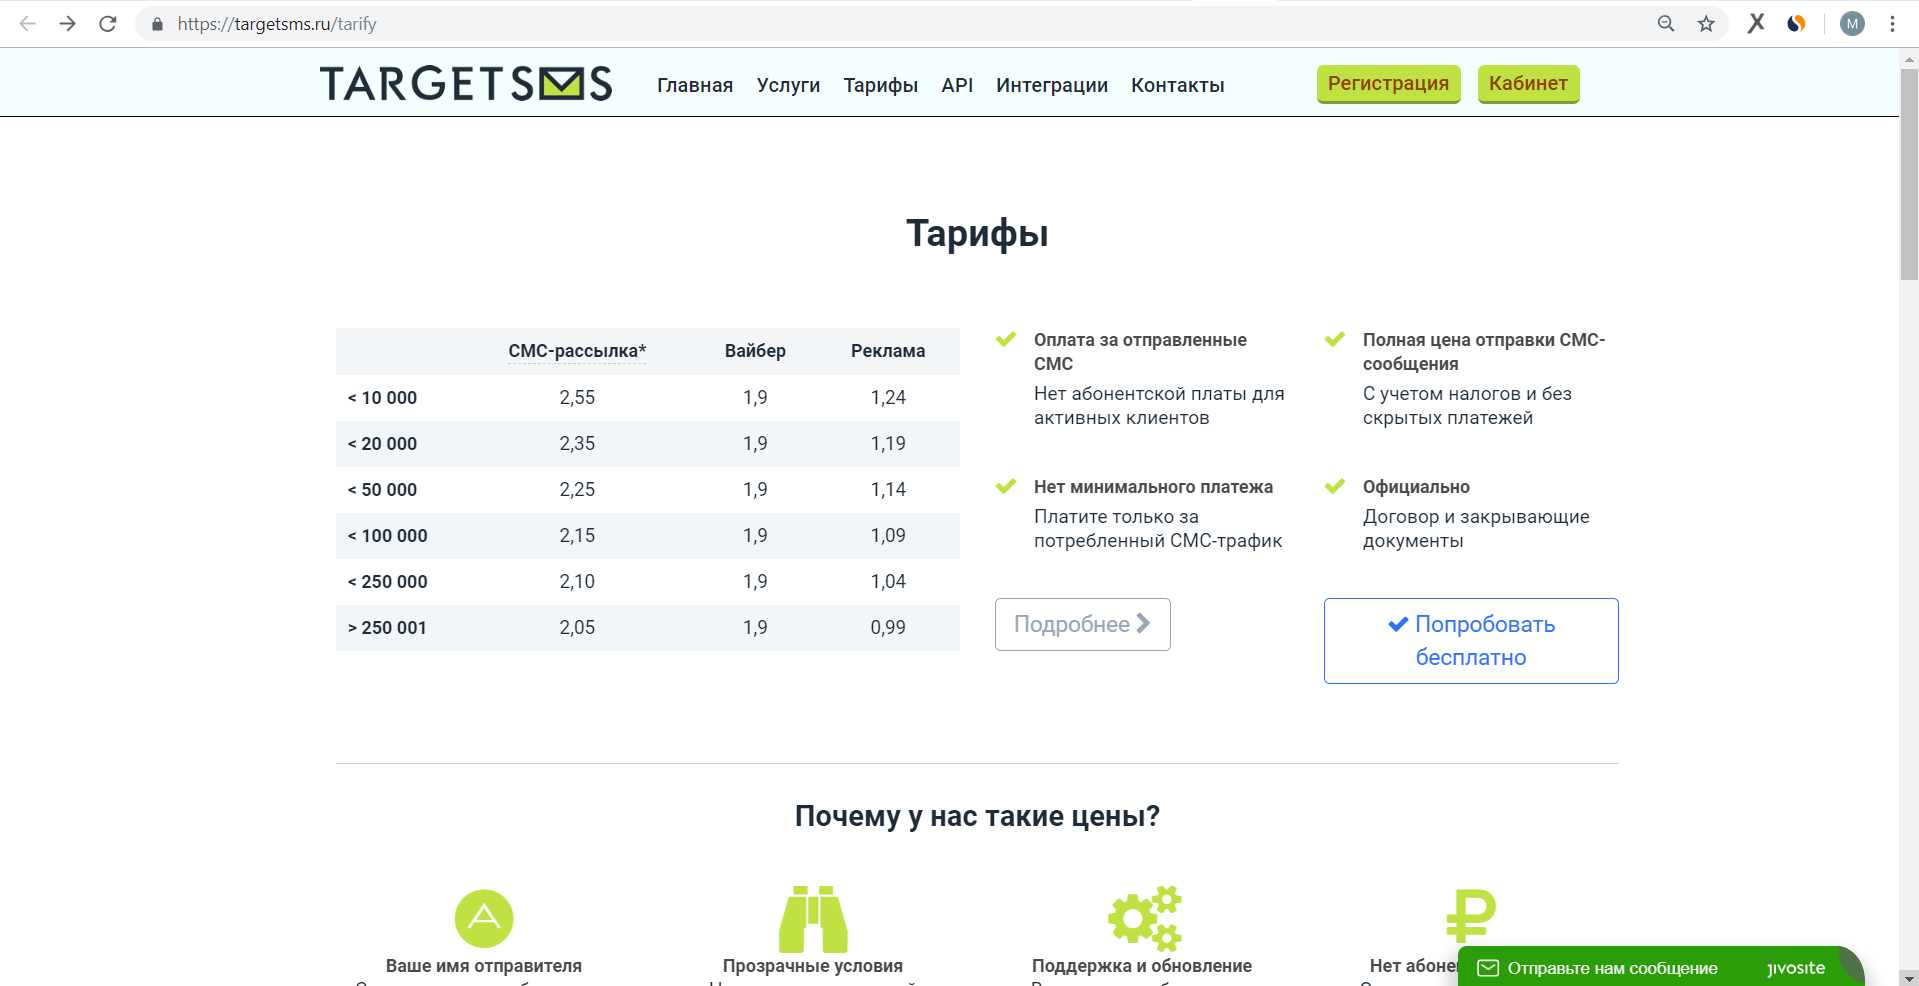Image resolution: width=1919 pixels, height=986 pixels.
Task: Click the browser forward arrow
Action: (x=67, y=24)
